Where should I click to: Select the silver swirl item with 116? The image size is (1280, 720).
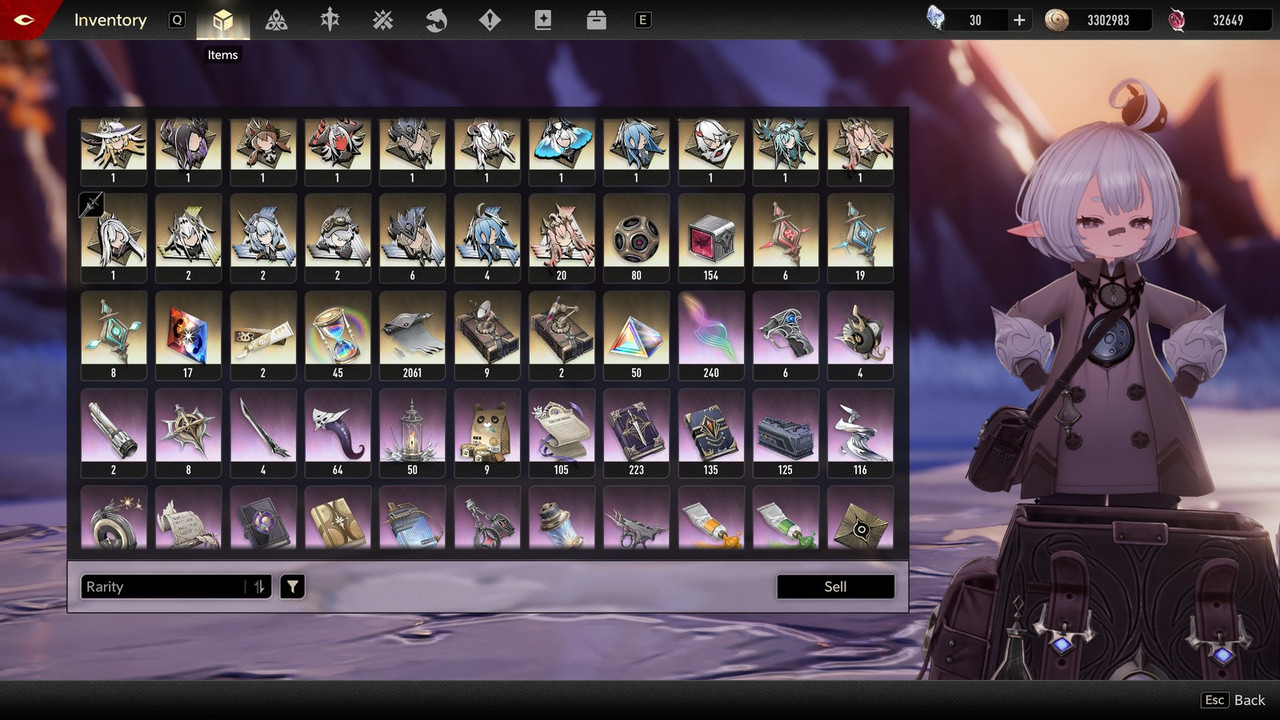click(860, 432)
